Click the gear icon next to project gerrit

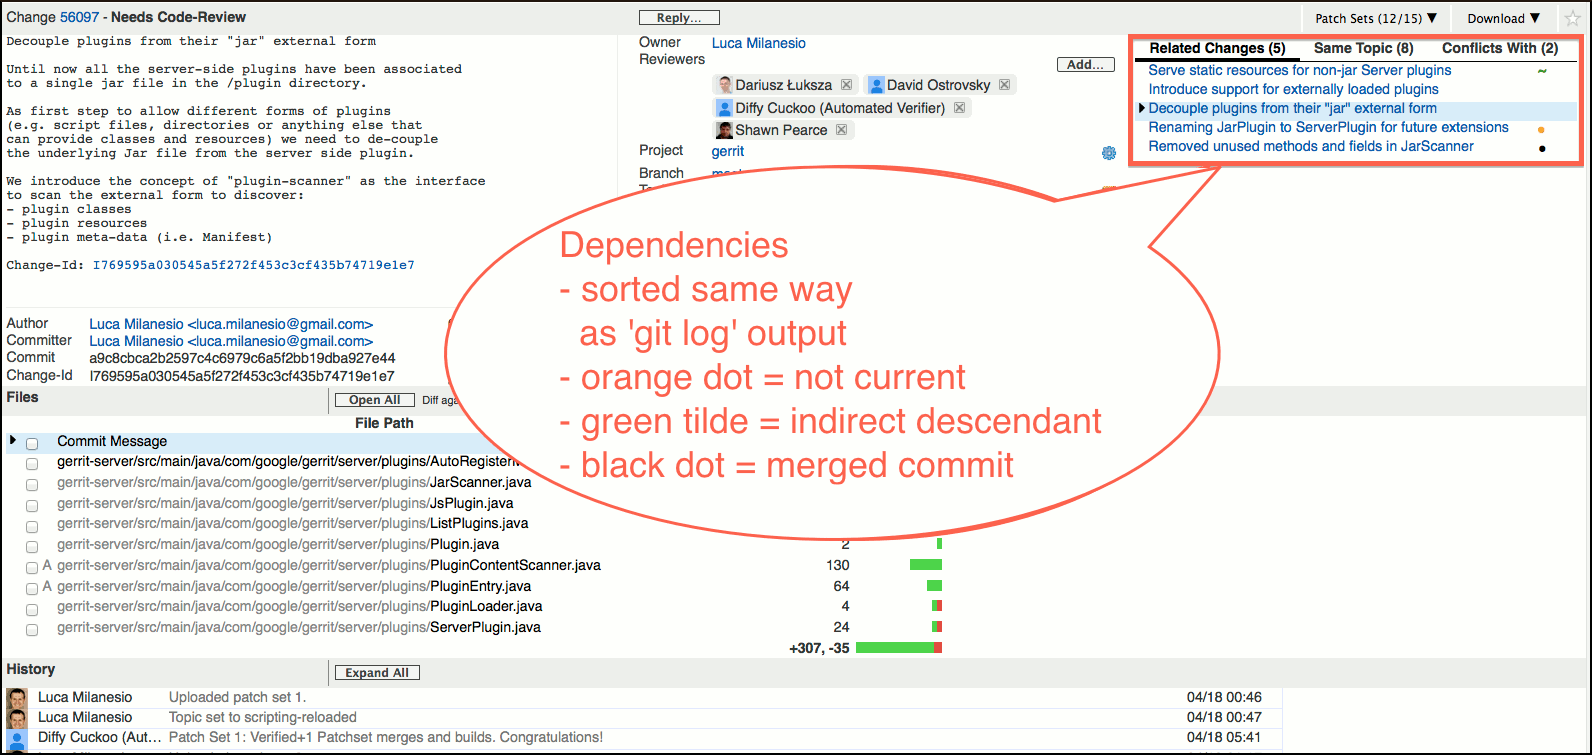coord(1108,153)
